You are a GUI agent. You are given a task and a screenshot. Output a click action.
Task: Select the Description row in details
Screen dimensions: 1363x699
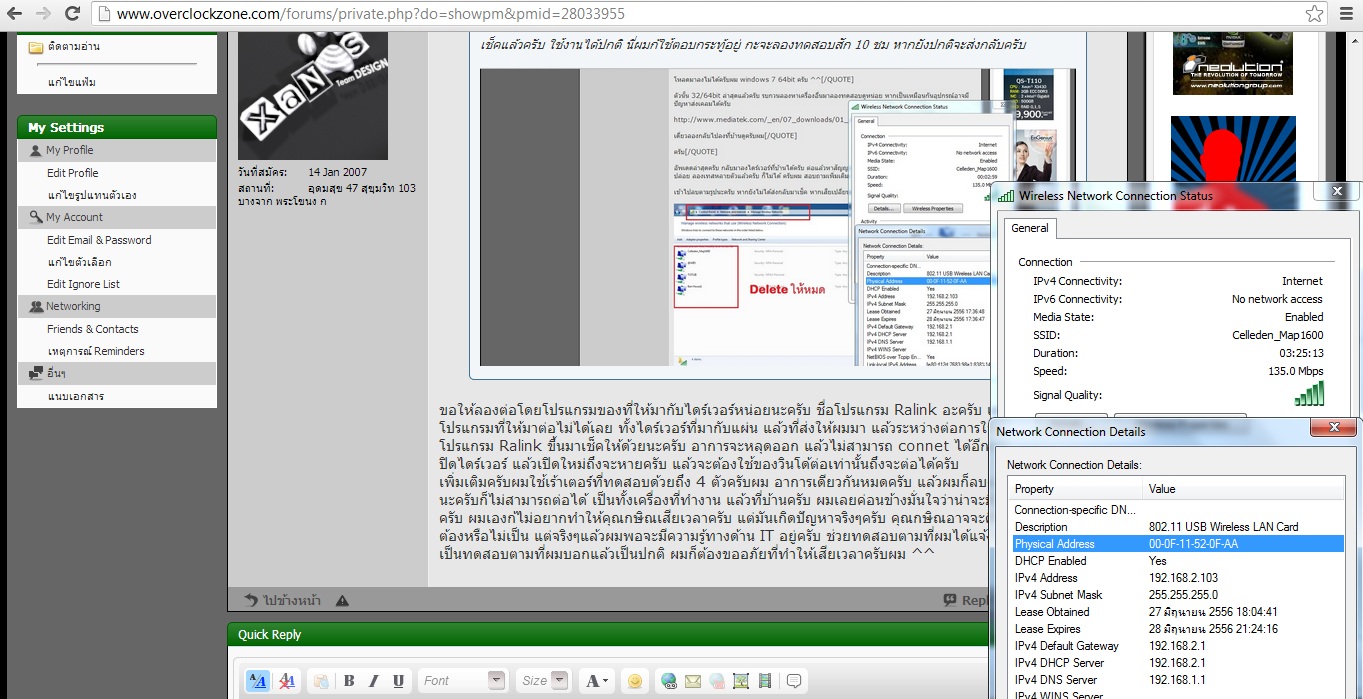[x=1178, y=527]
